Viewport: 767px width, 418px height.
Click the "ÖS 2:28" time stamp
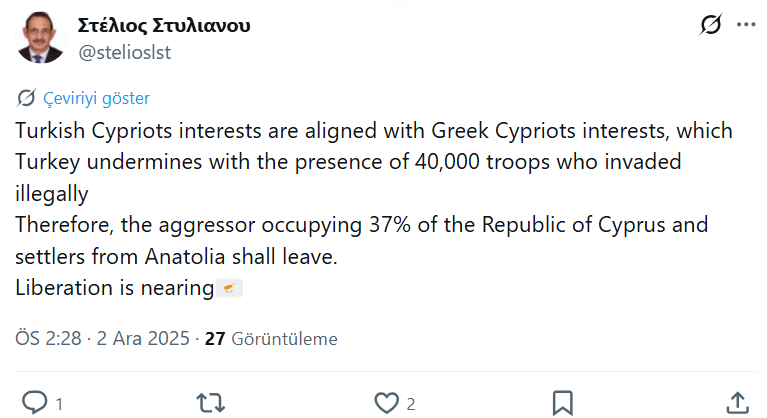point(50,339)
